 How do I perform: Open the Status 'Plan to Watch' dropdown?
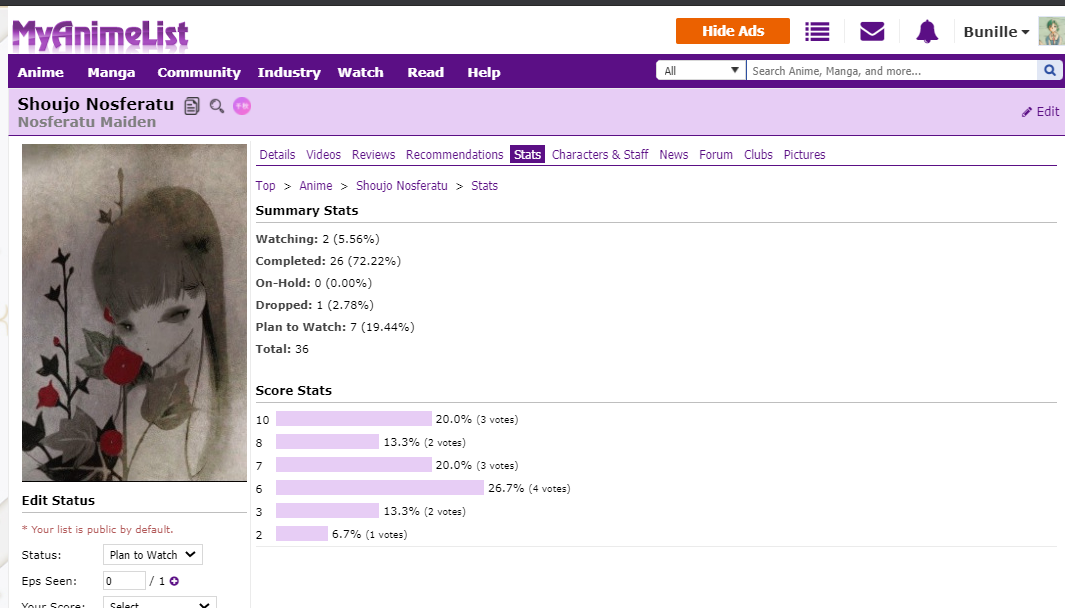(153, 555)
